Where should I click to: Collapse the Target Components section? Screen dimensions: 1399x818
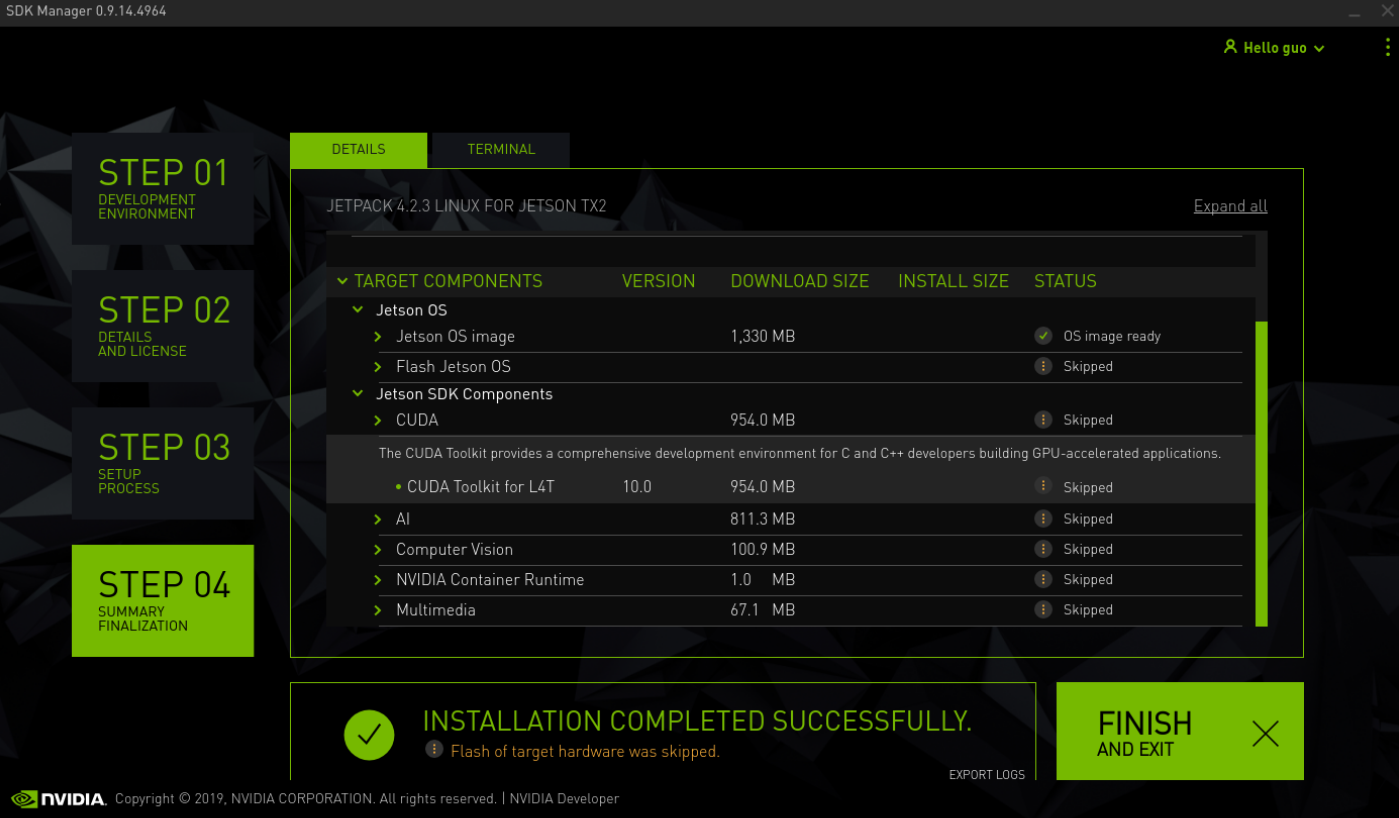coord(343,281)
